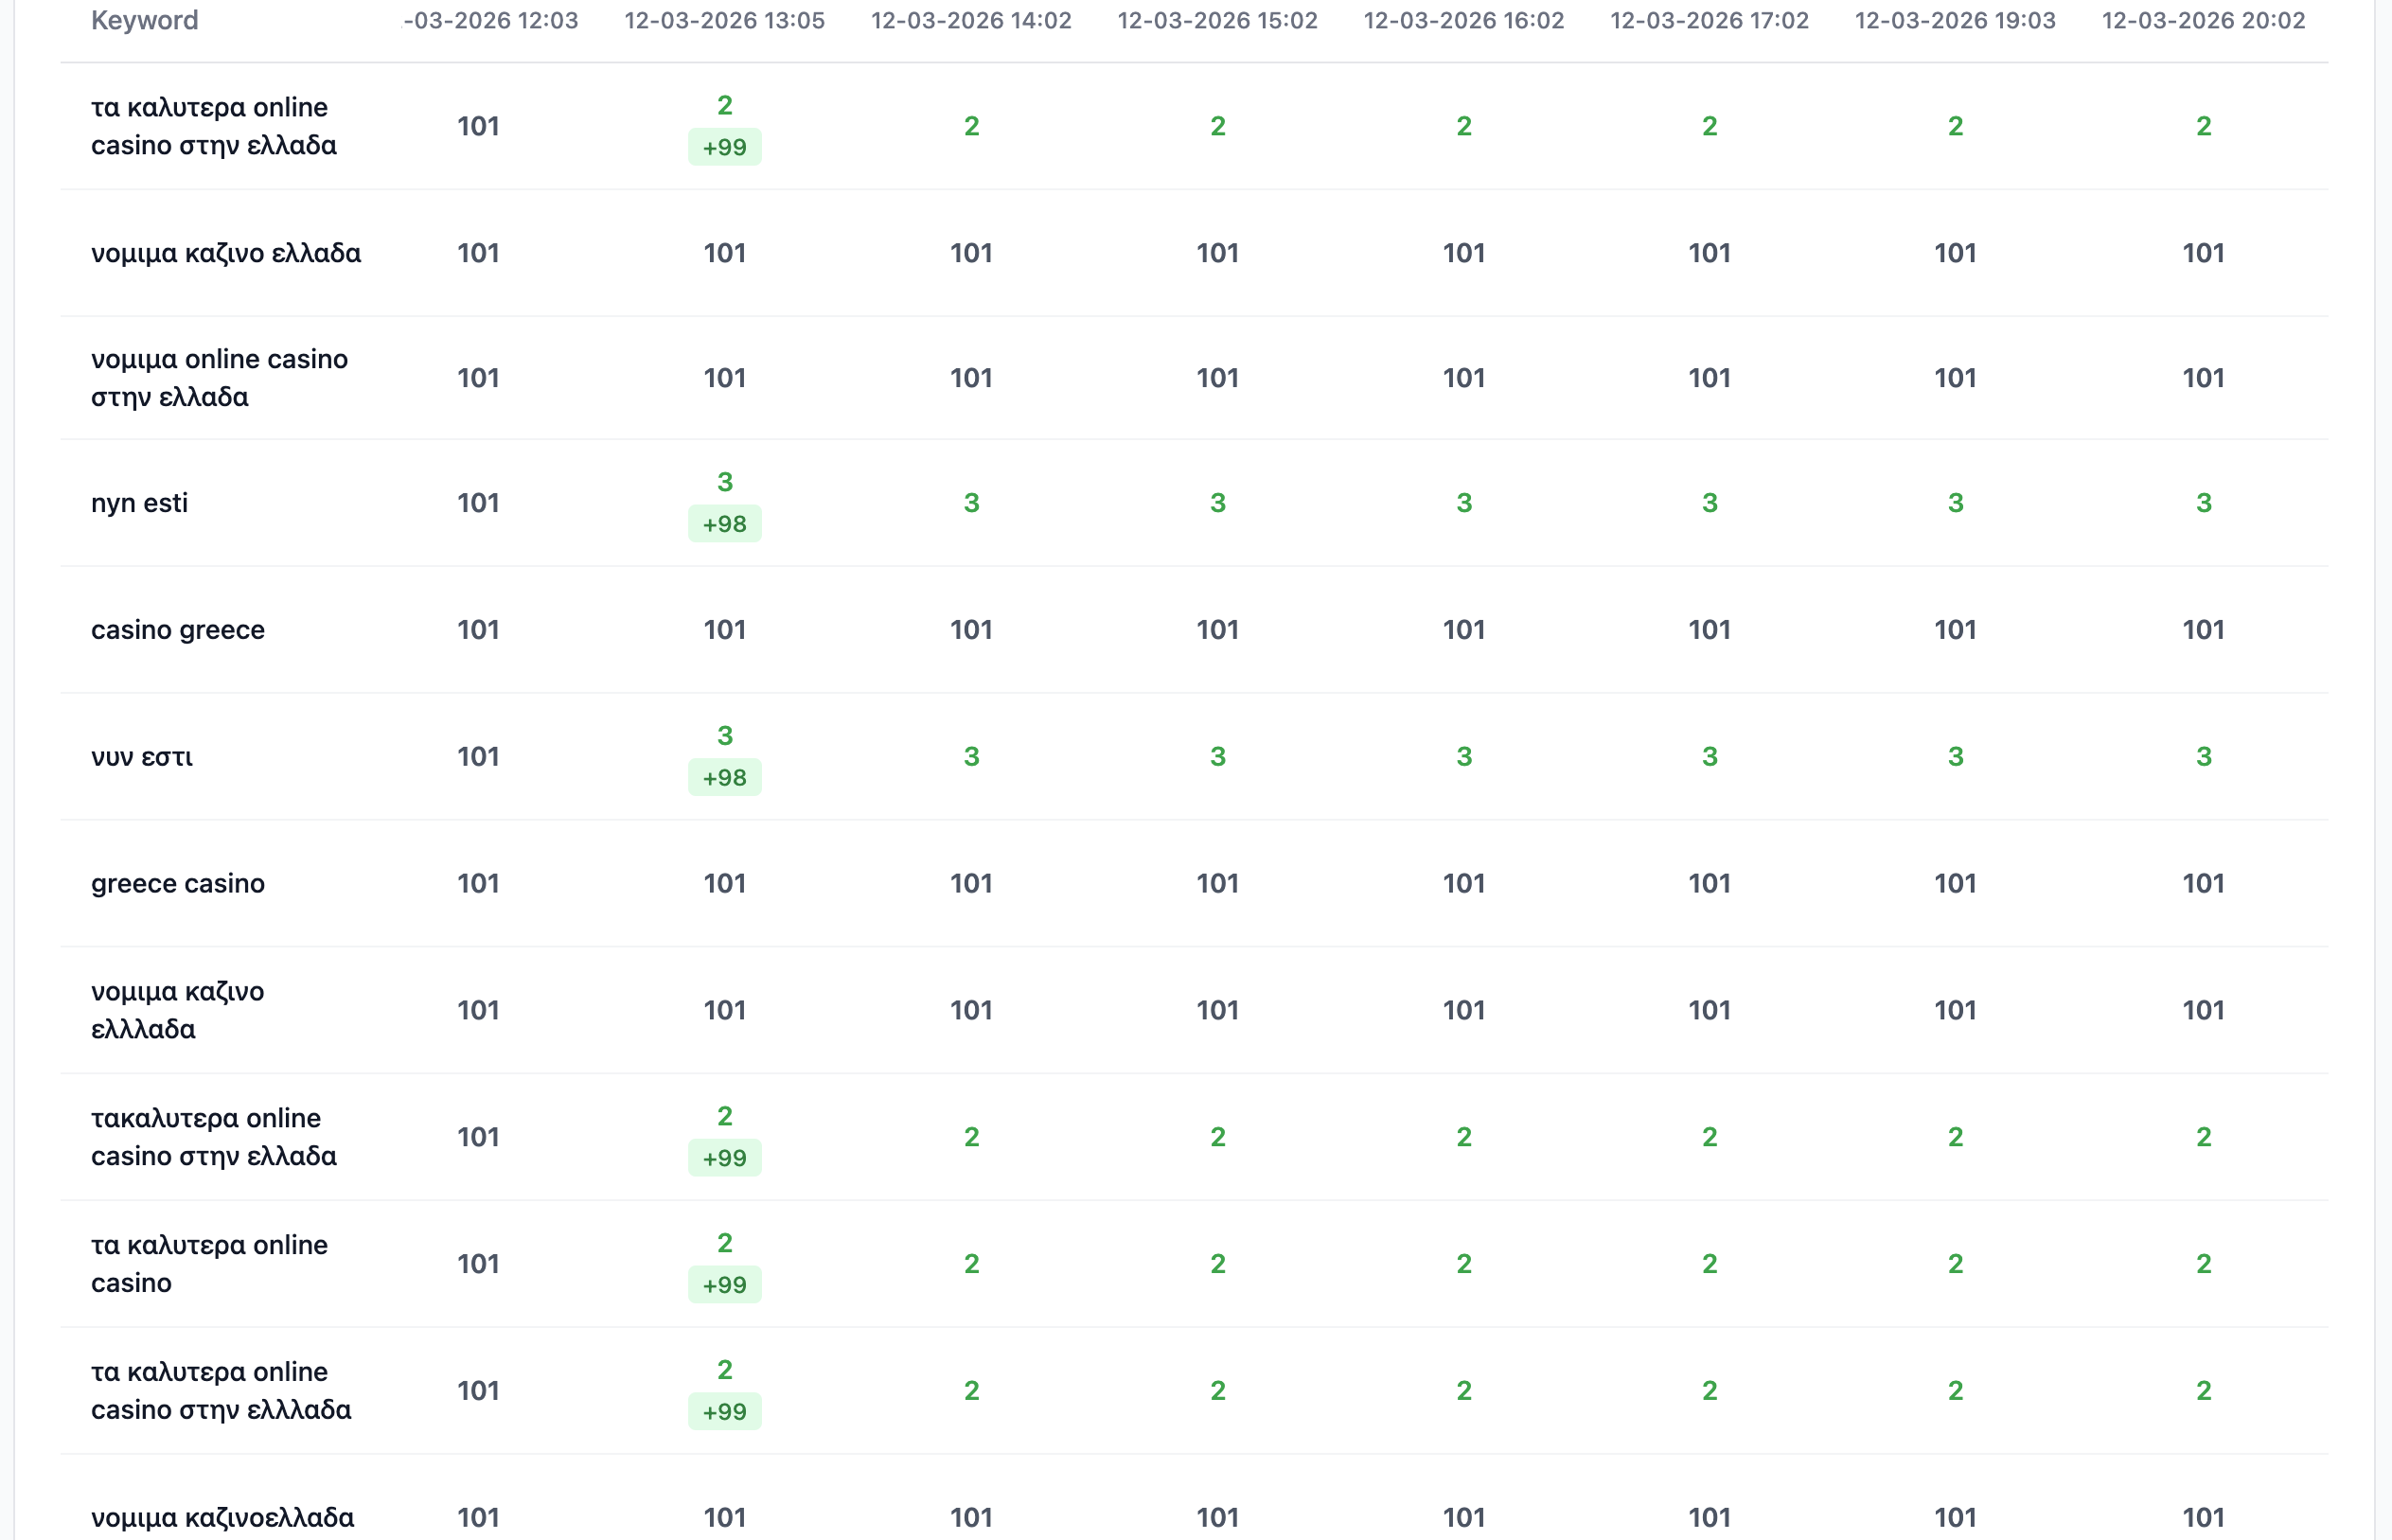2392x1540 pixels.
Task: Click keyword 'casino greece'
Action: click(x=178, y=630)
